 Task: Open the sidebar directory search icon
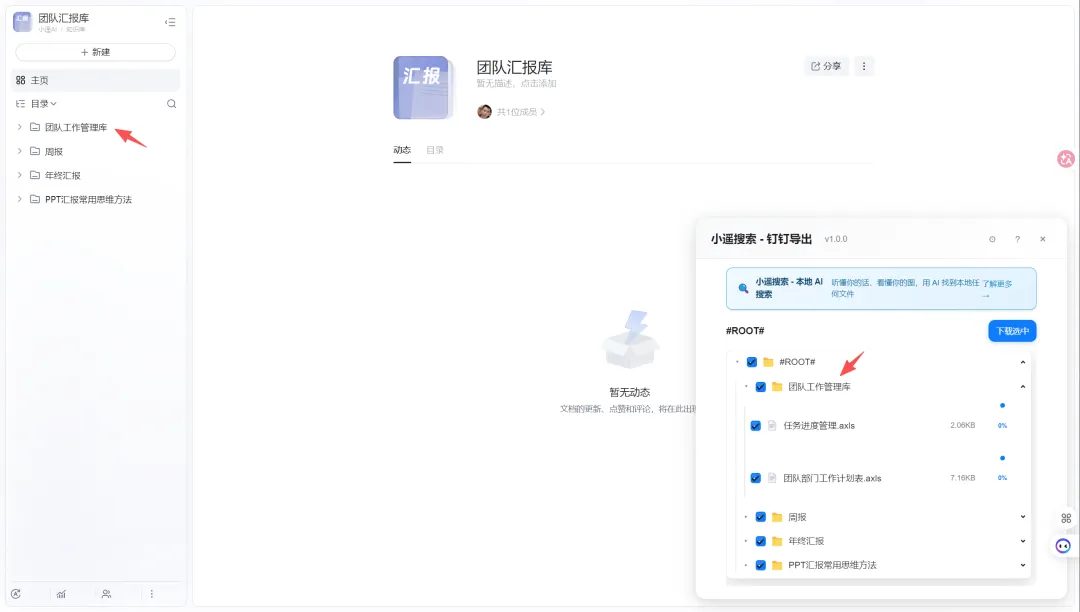172,104
